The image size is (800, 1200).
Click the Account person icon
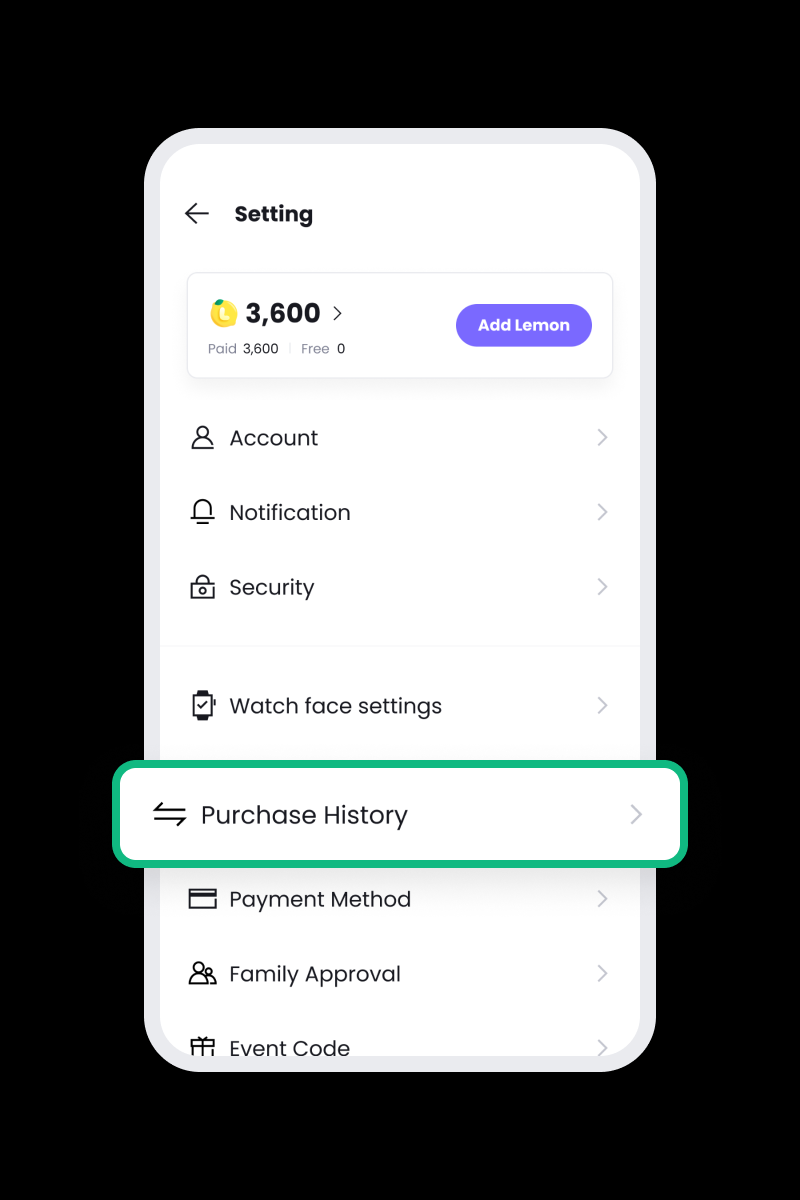click(202, 438)
